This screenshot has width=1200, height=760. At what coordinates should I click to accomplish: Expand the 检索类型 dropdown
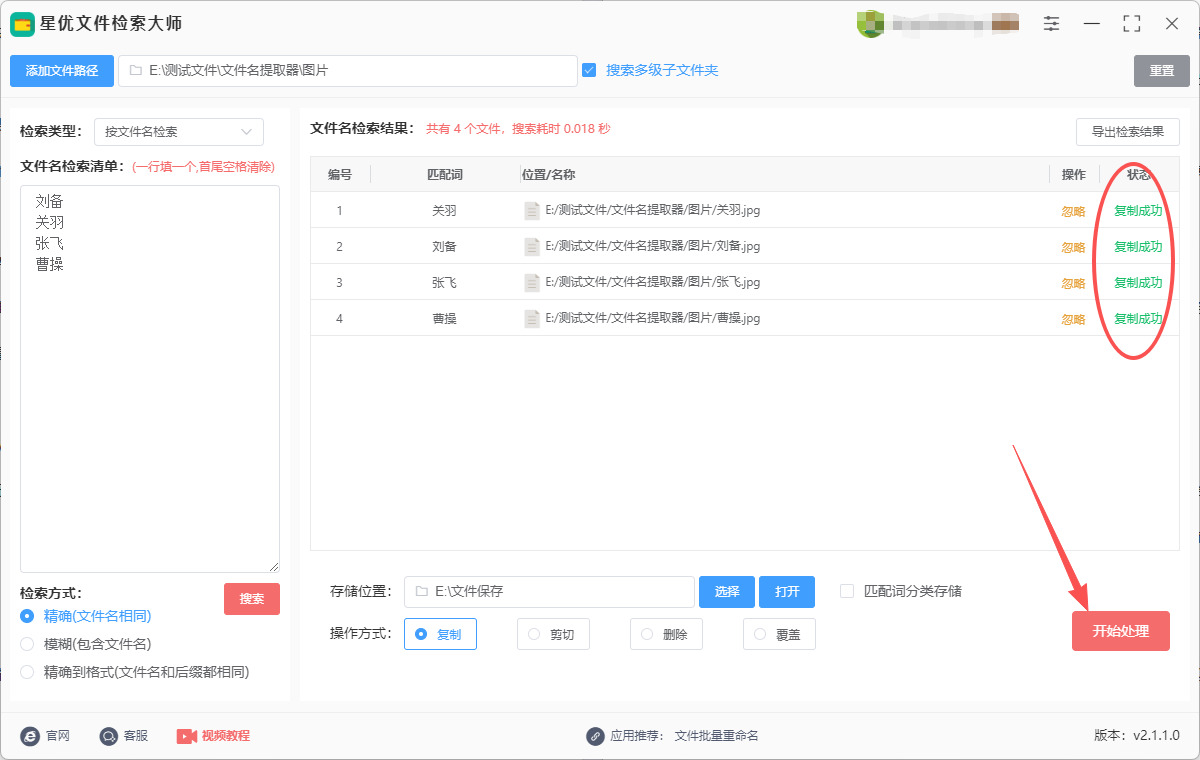point(179,132)
